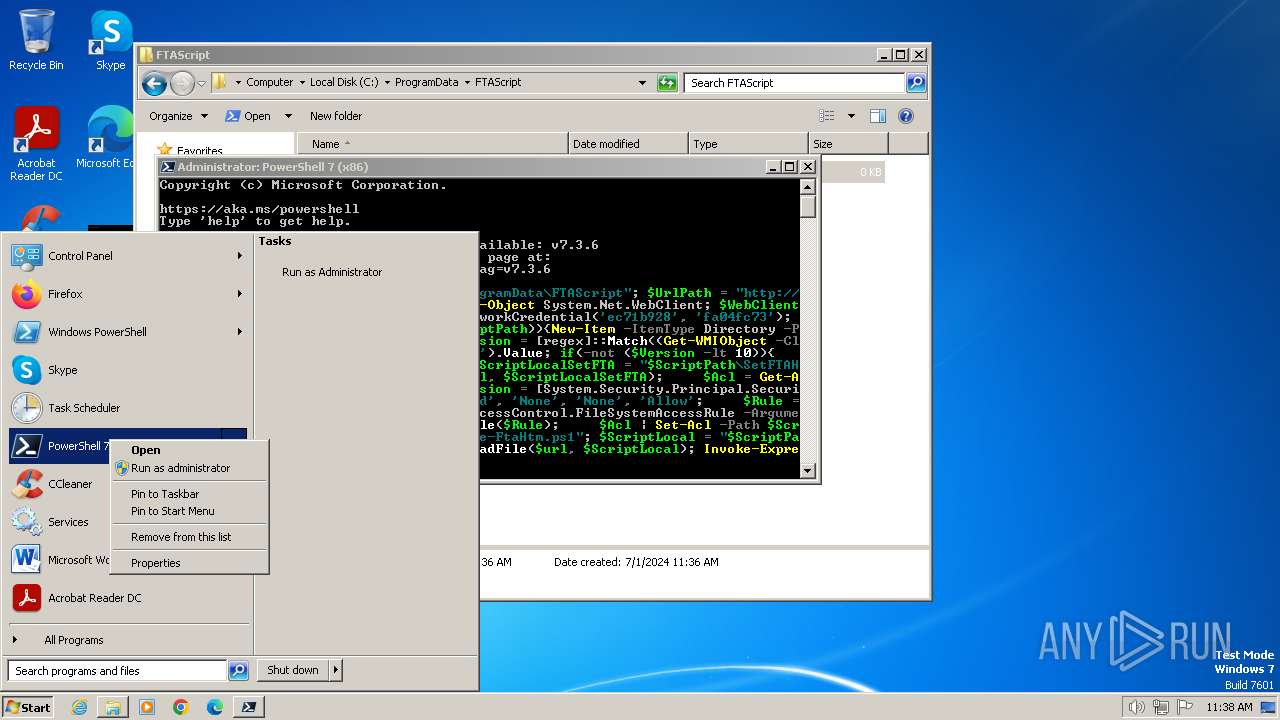The width and height of the screenshot is (1280, 720).
Task: Sort by Date modified column header
Action: tap(628, 144)
